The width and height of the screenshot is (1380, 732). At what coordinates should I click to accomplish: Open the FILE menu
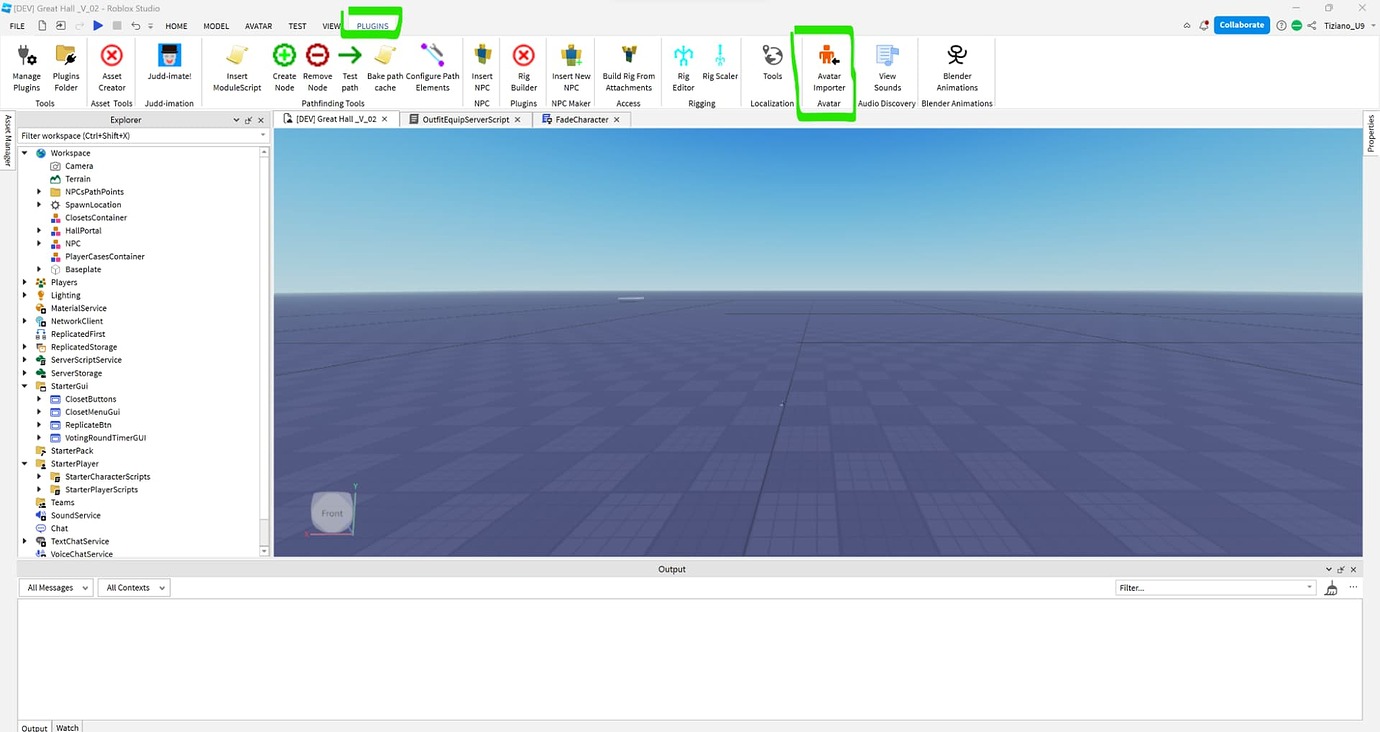(x=17, y=26)
